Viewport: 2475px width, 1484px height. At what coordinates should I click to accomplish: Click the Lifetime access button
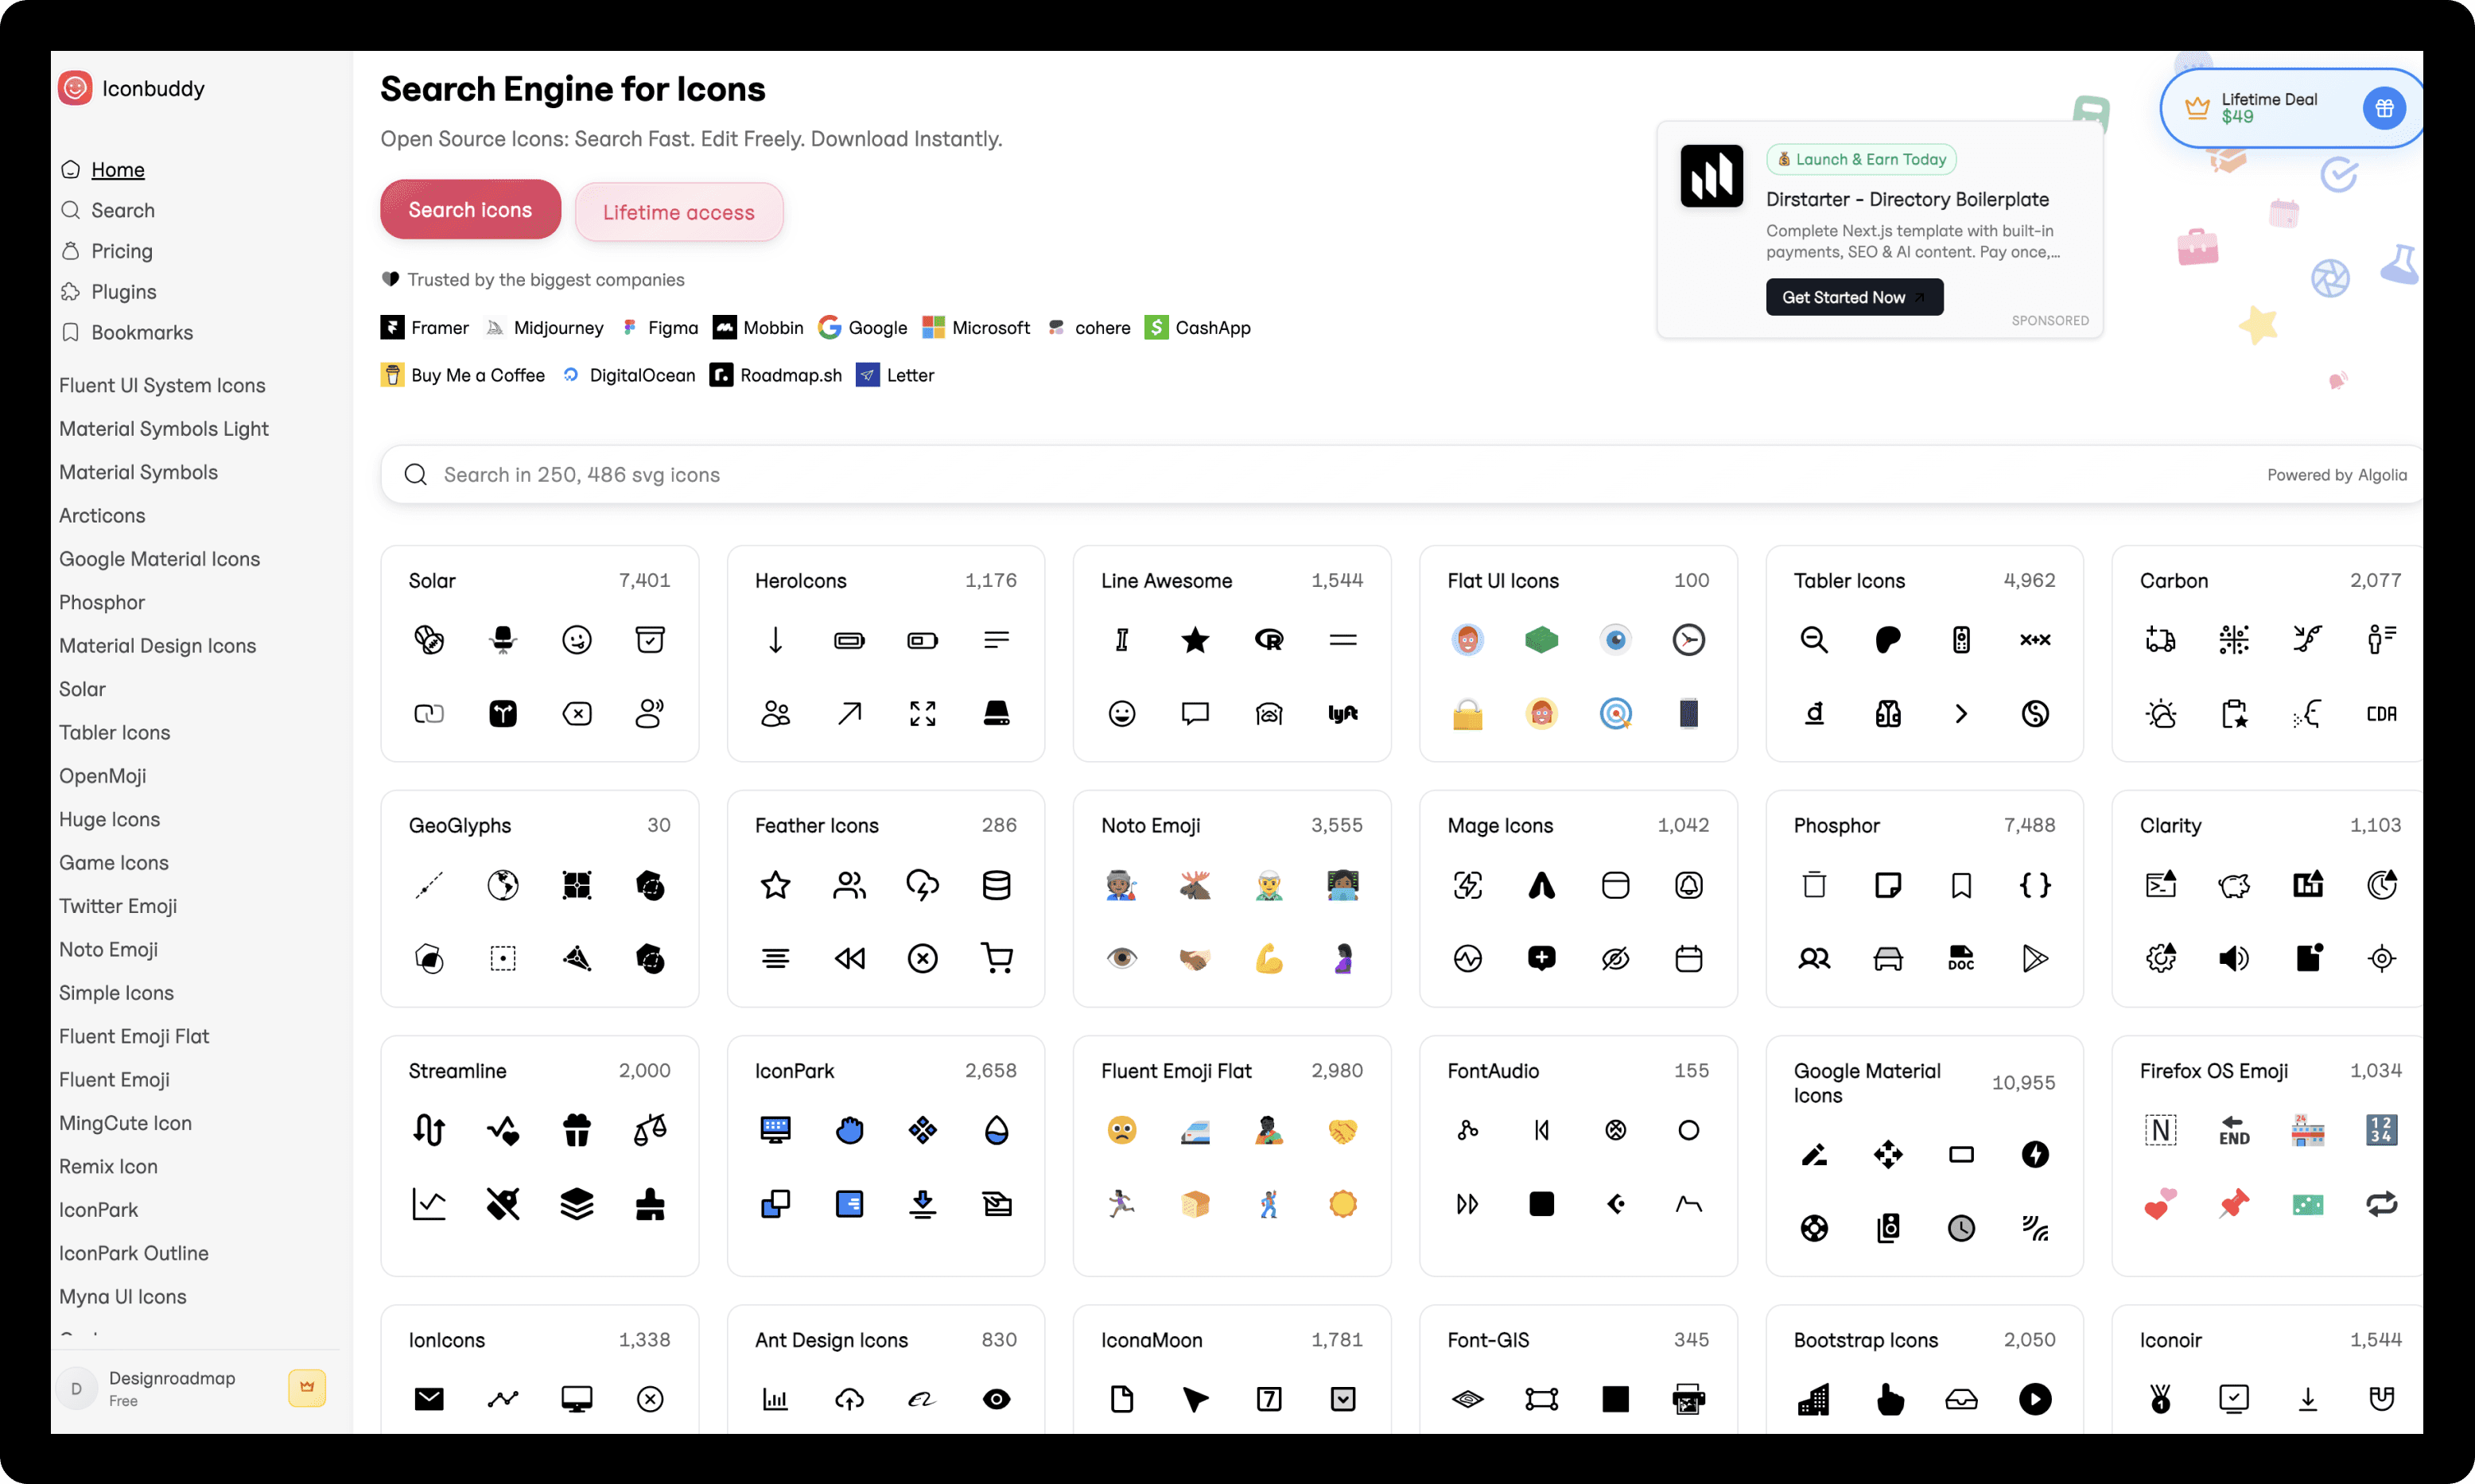point(678,212)
